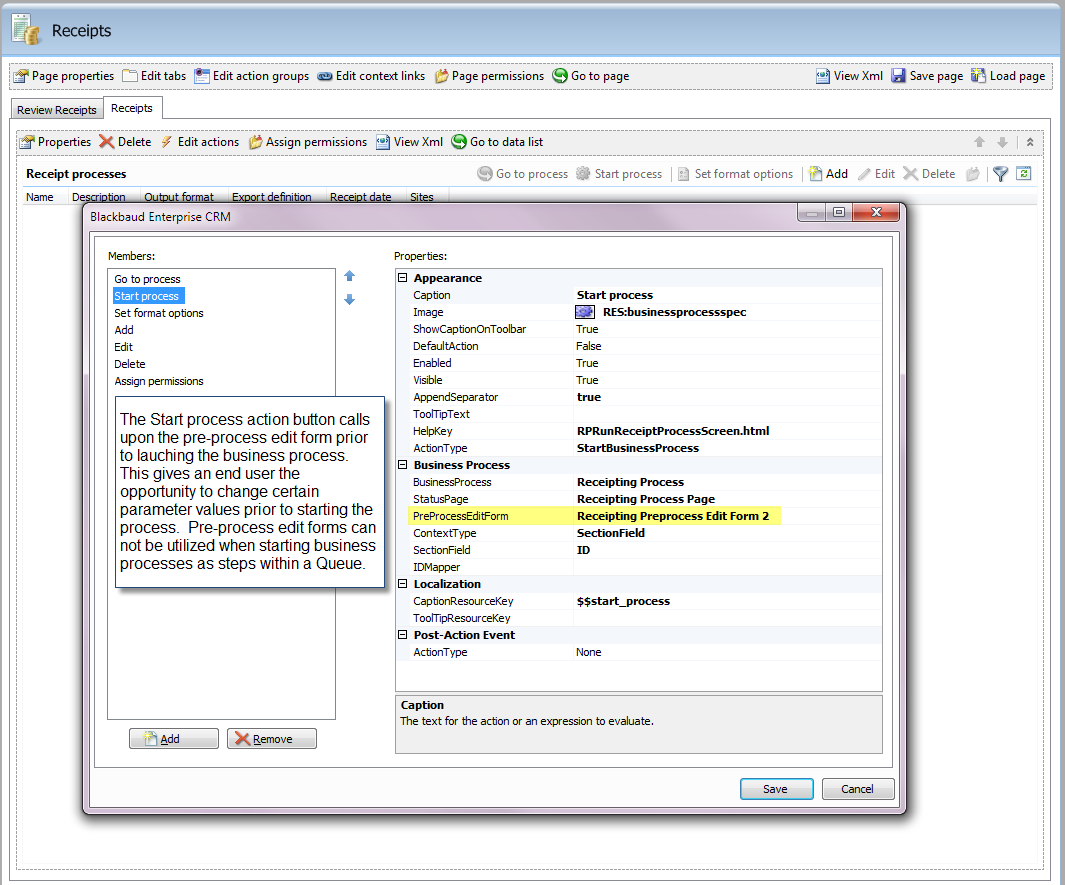Click the Add button below Members list
Viewport: 1065px width, 885px height.
pos(174,739)
